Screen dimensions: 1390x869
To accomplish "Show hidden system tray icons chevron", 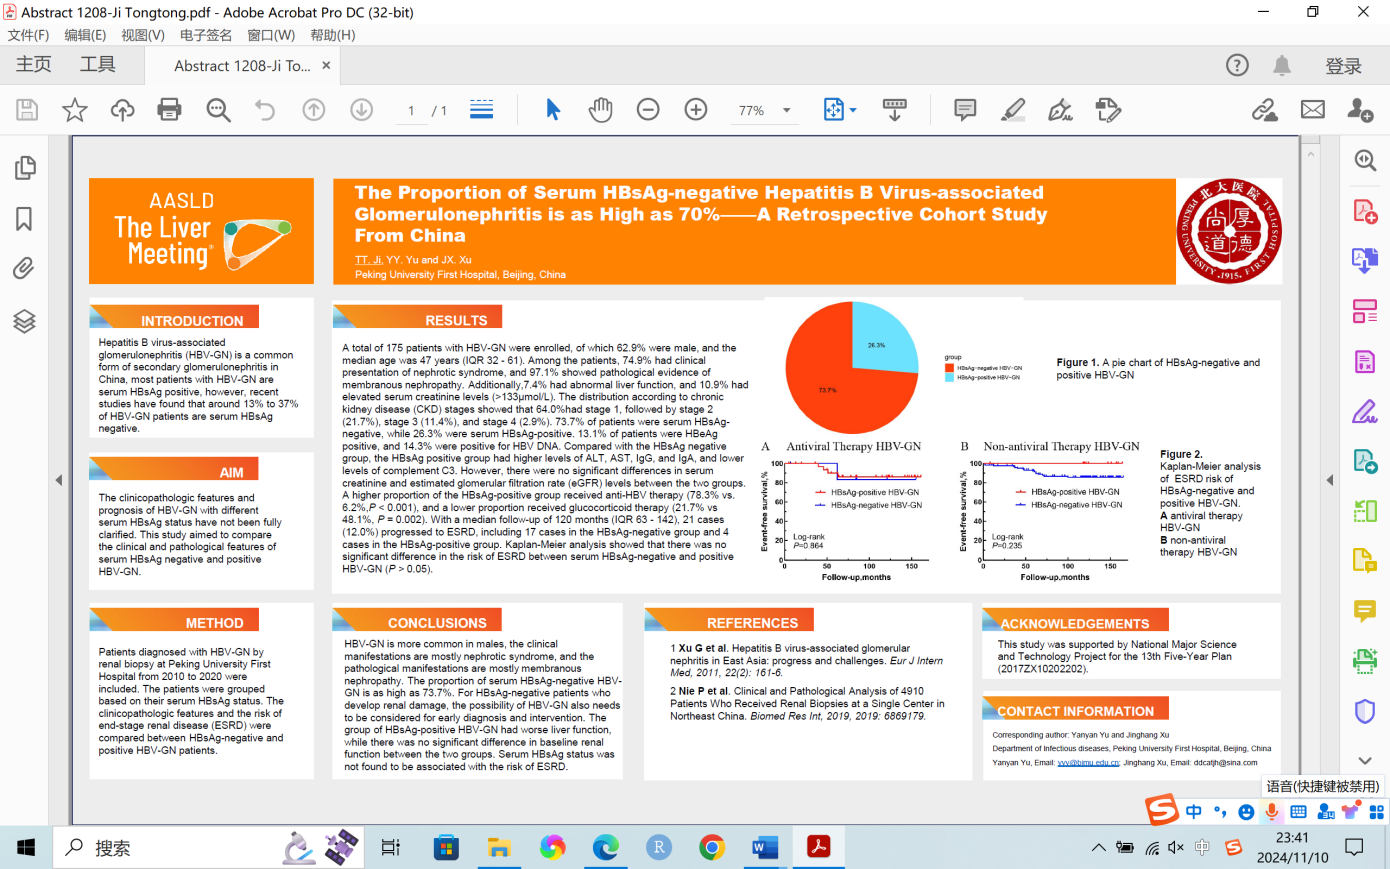I will click(1098, 848).
